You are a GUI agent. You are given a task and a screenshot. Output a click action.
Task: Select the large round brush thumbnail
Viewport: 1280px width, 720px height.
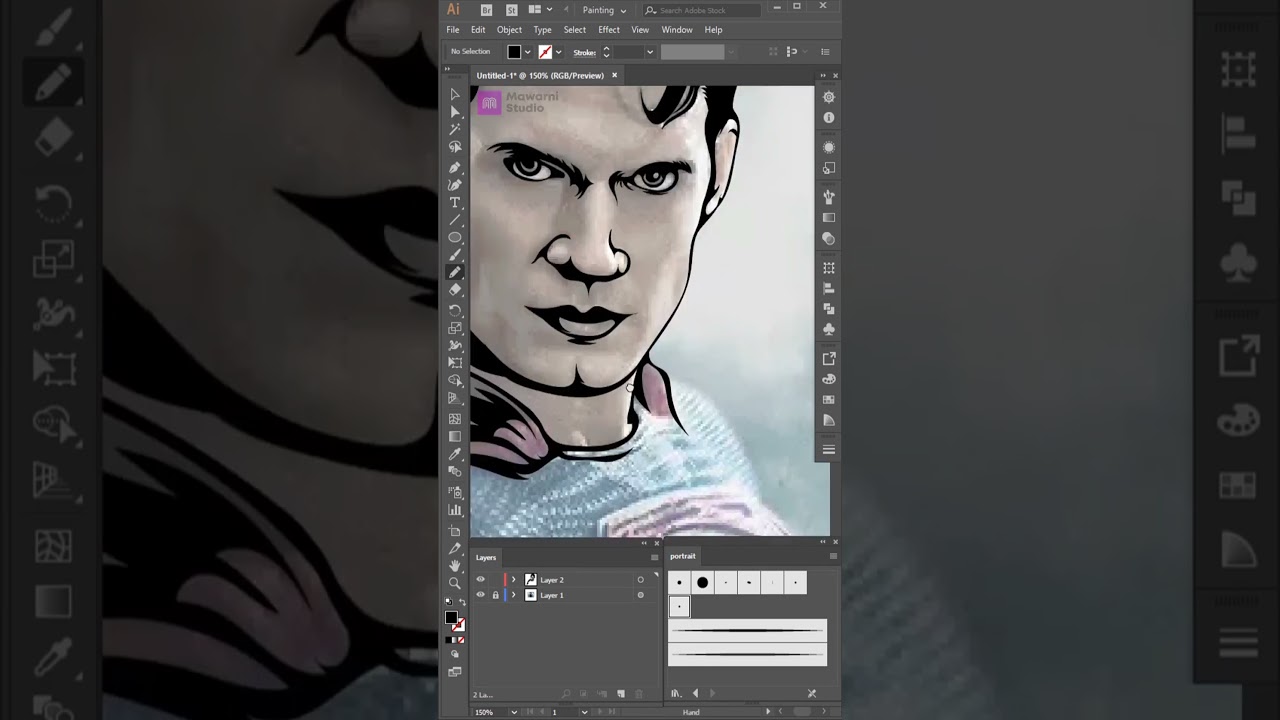click(x=702, y=583)
